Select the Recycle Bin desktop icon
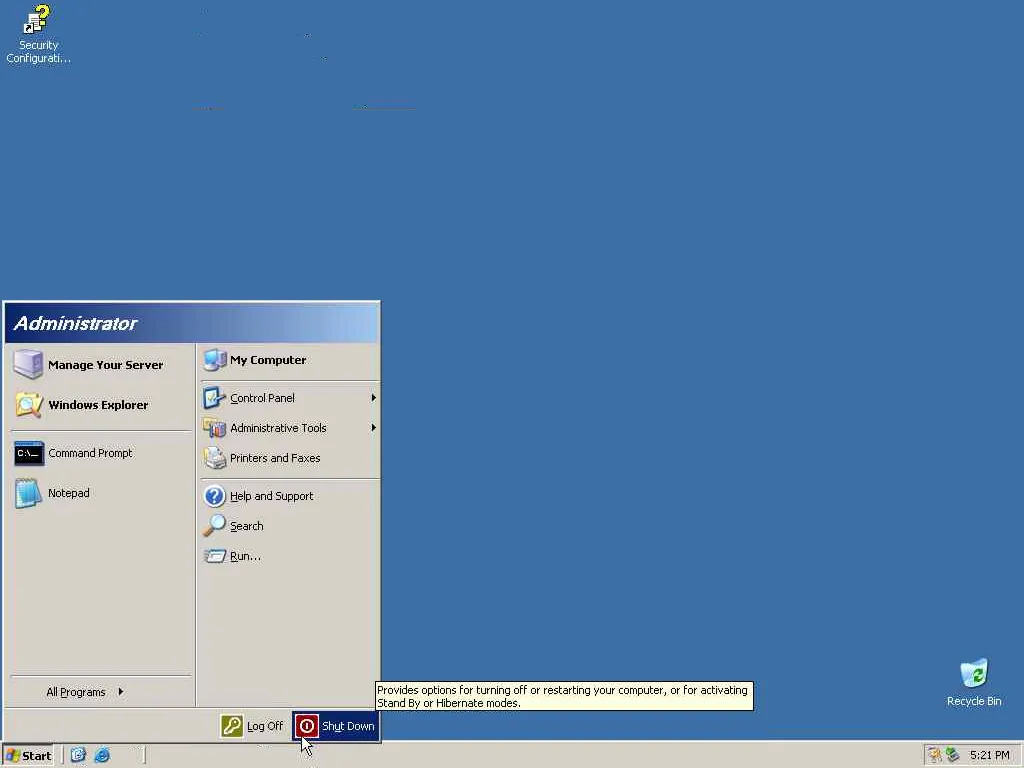The height and width of the screenshot is (768, 1024). click(973, 683)
